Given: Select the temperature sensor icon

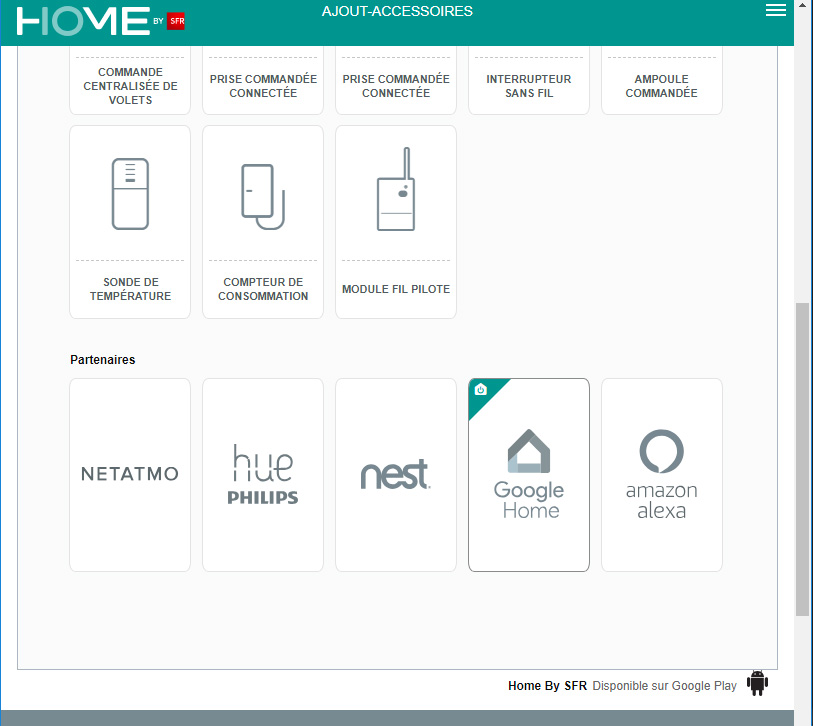Looking at the screenshot, I should (130, 194).
